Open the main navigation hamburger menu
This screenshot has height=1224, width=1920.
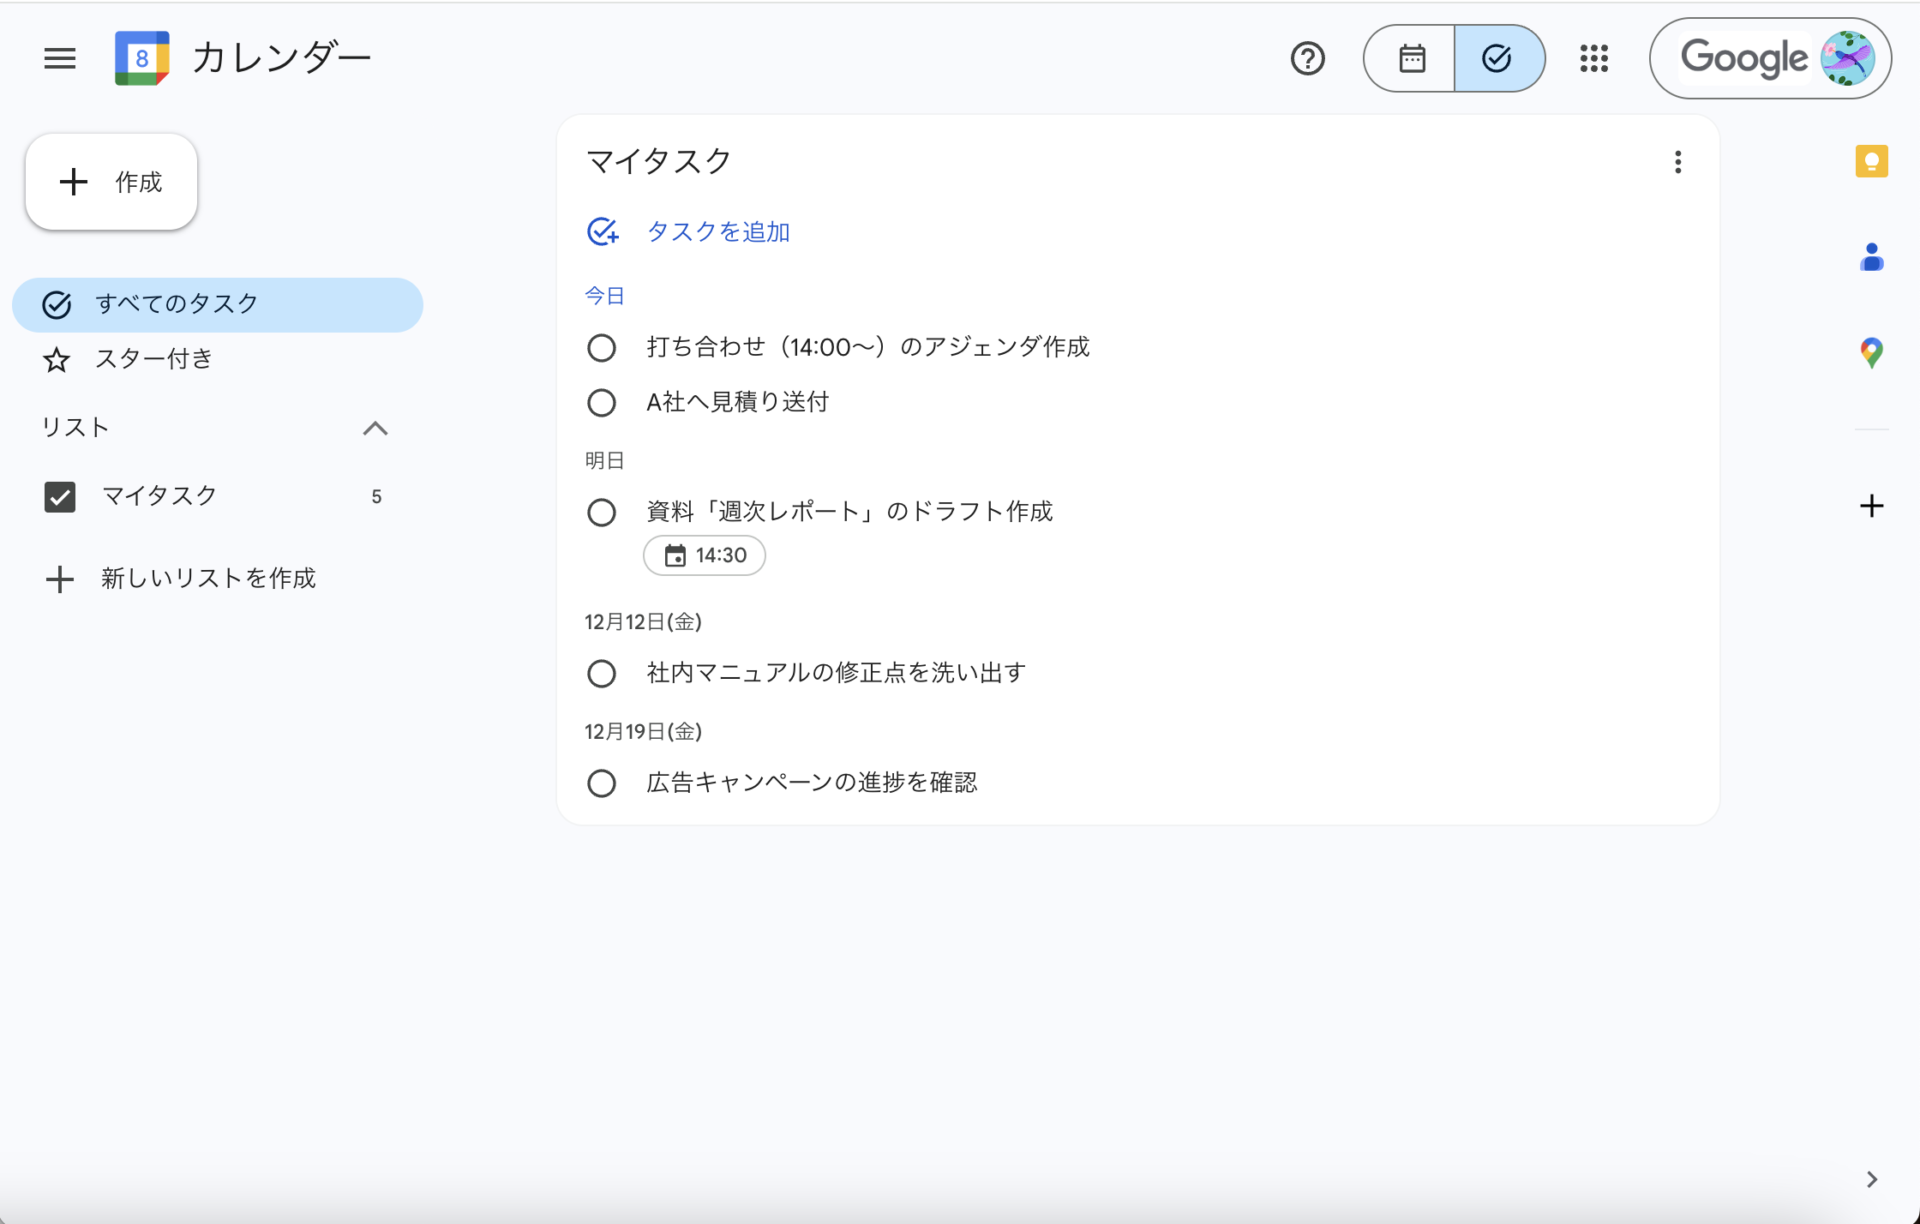pos(59,58)
